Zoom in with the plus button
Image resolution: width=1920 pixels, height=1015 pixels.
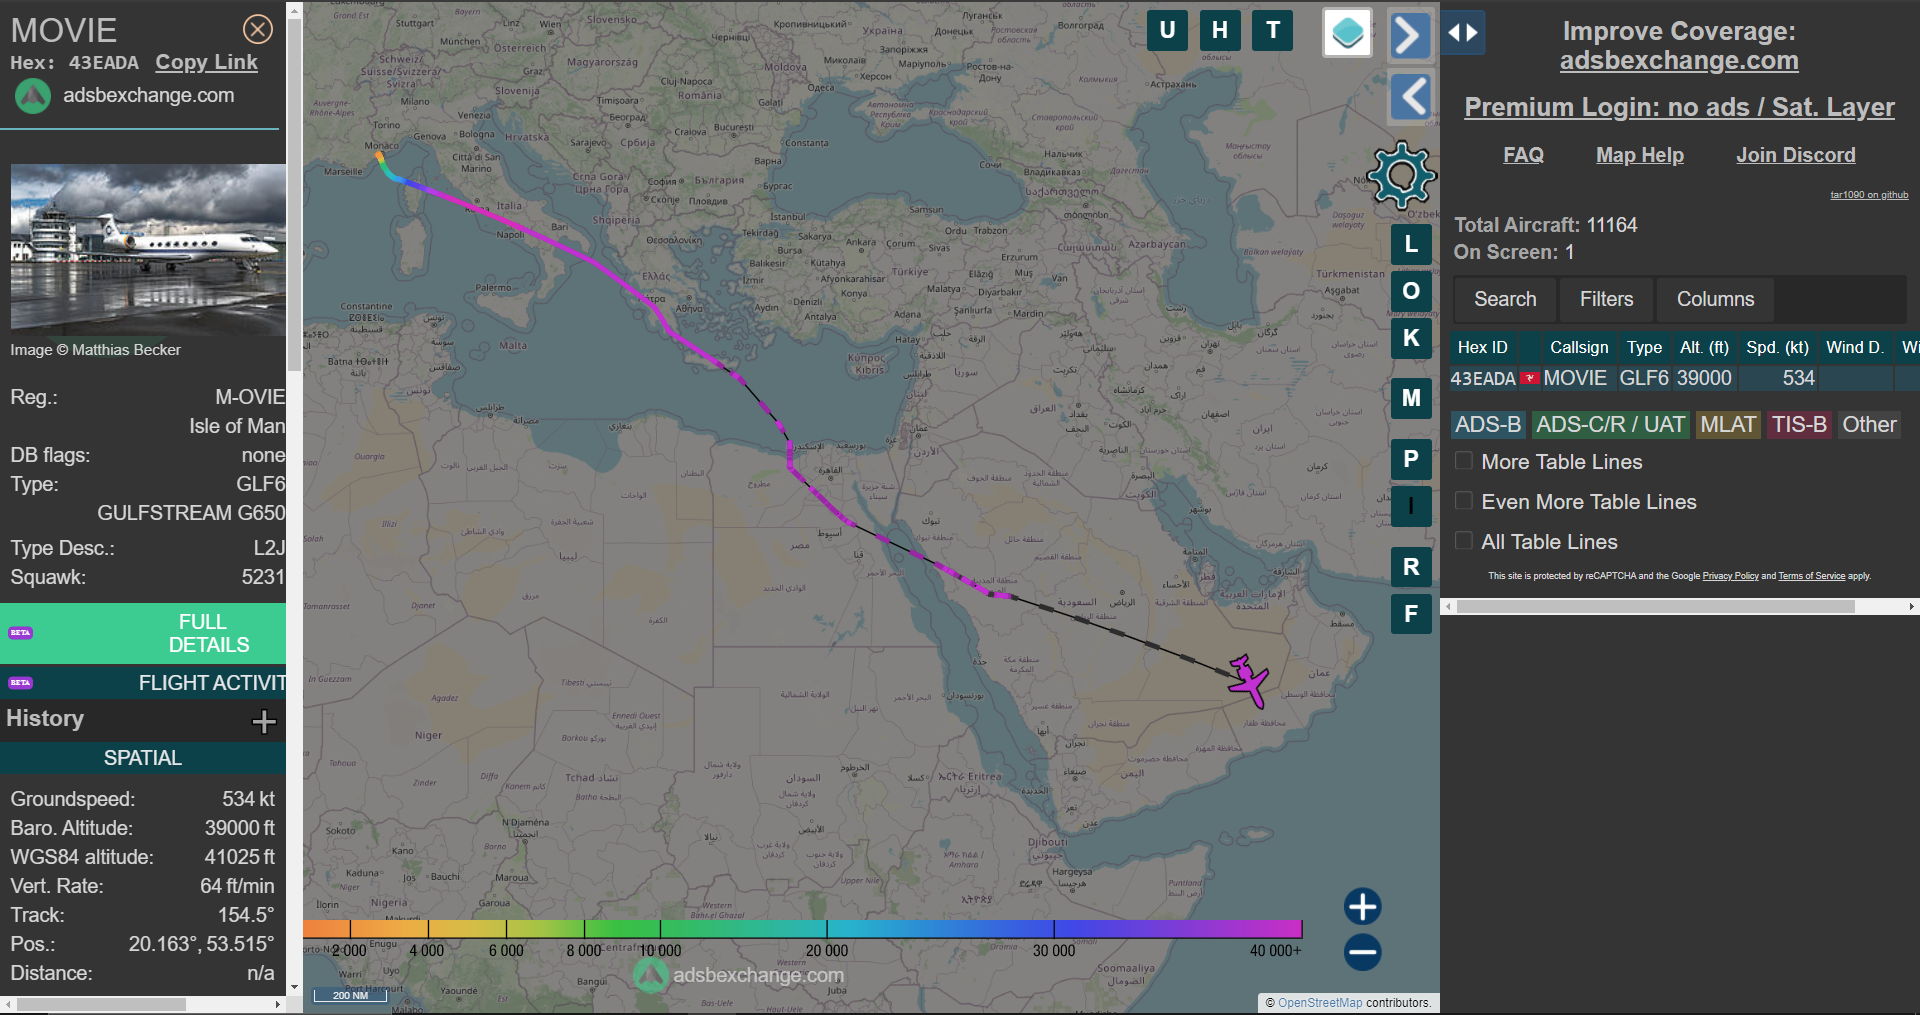coord(1362,907)
